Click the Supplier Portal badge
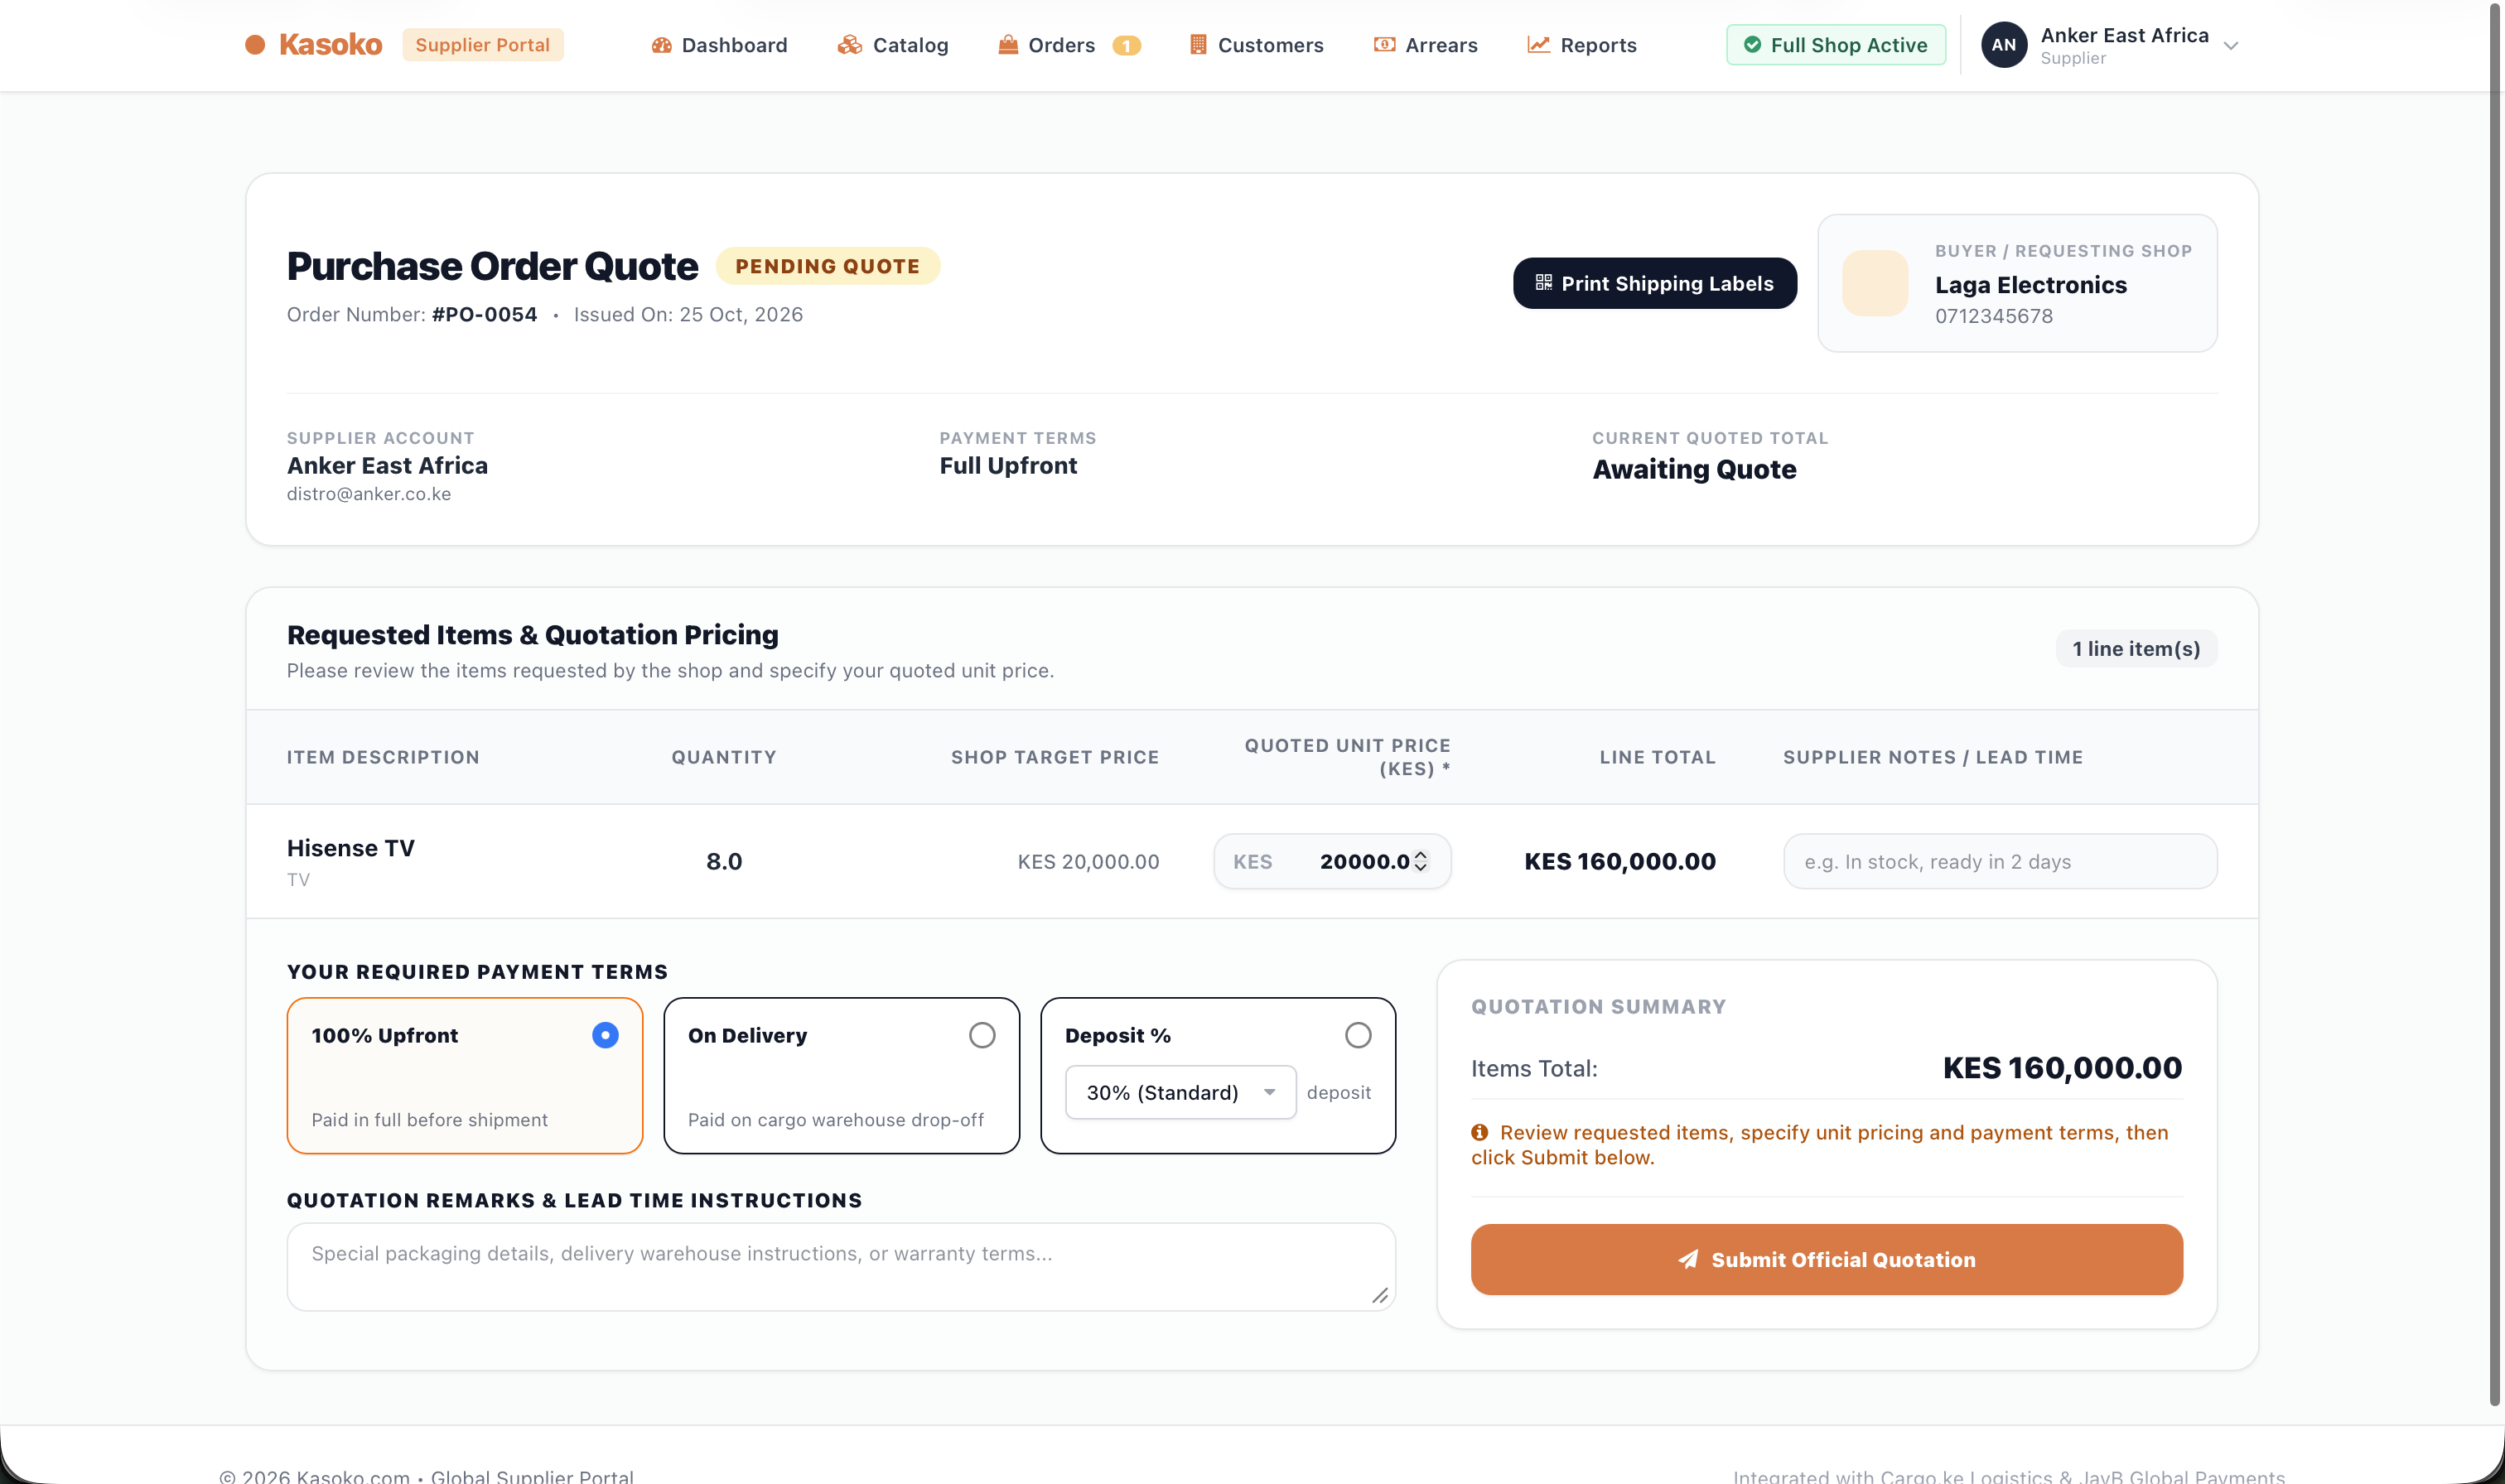 (483, 45)
